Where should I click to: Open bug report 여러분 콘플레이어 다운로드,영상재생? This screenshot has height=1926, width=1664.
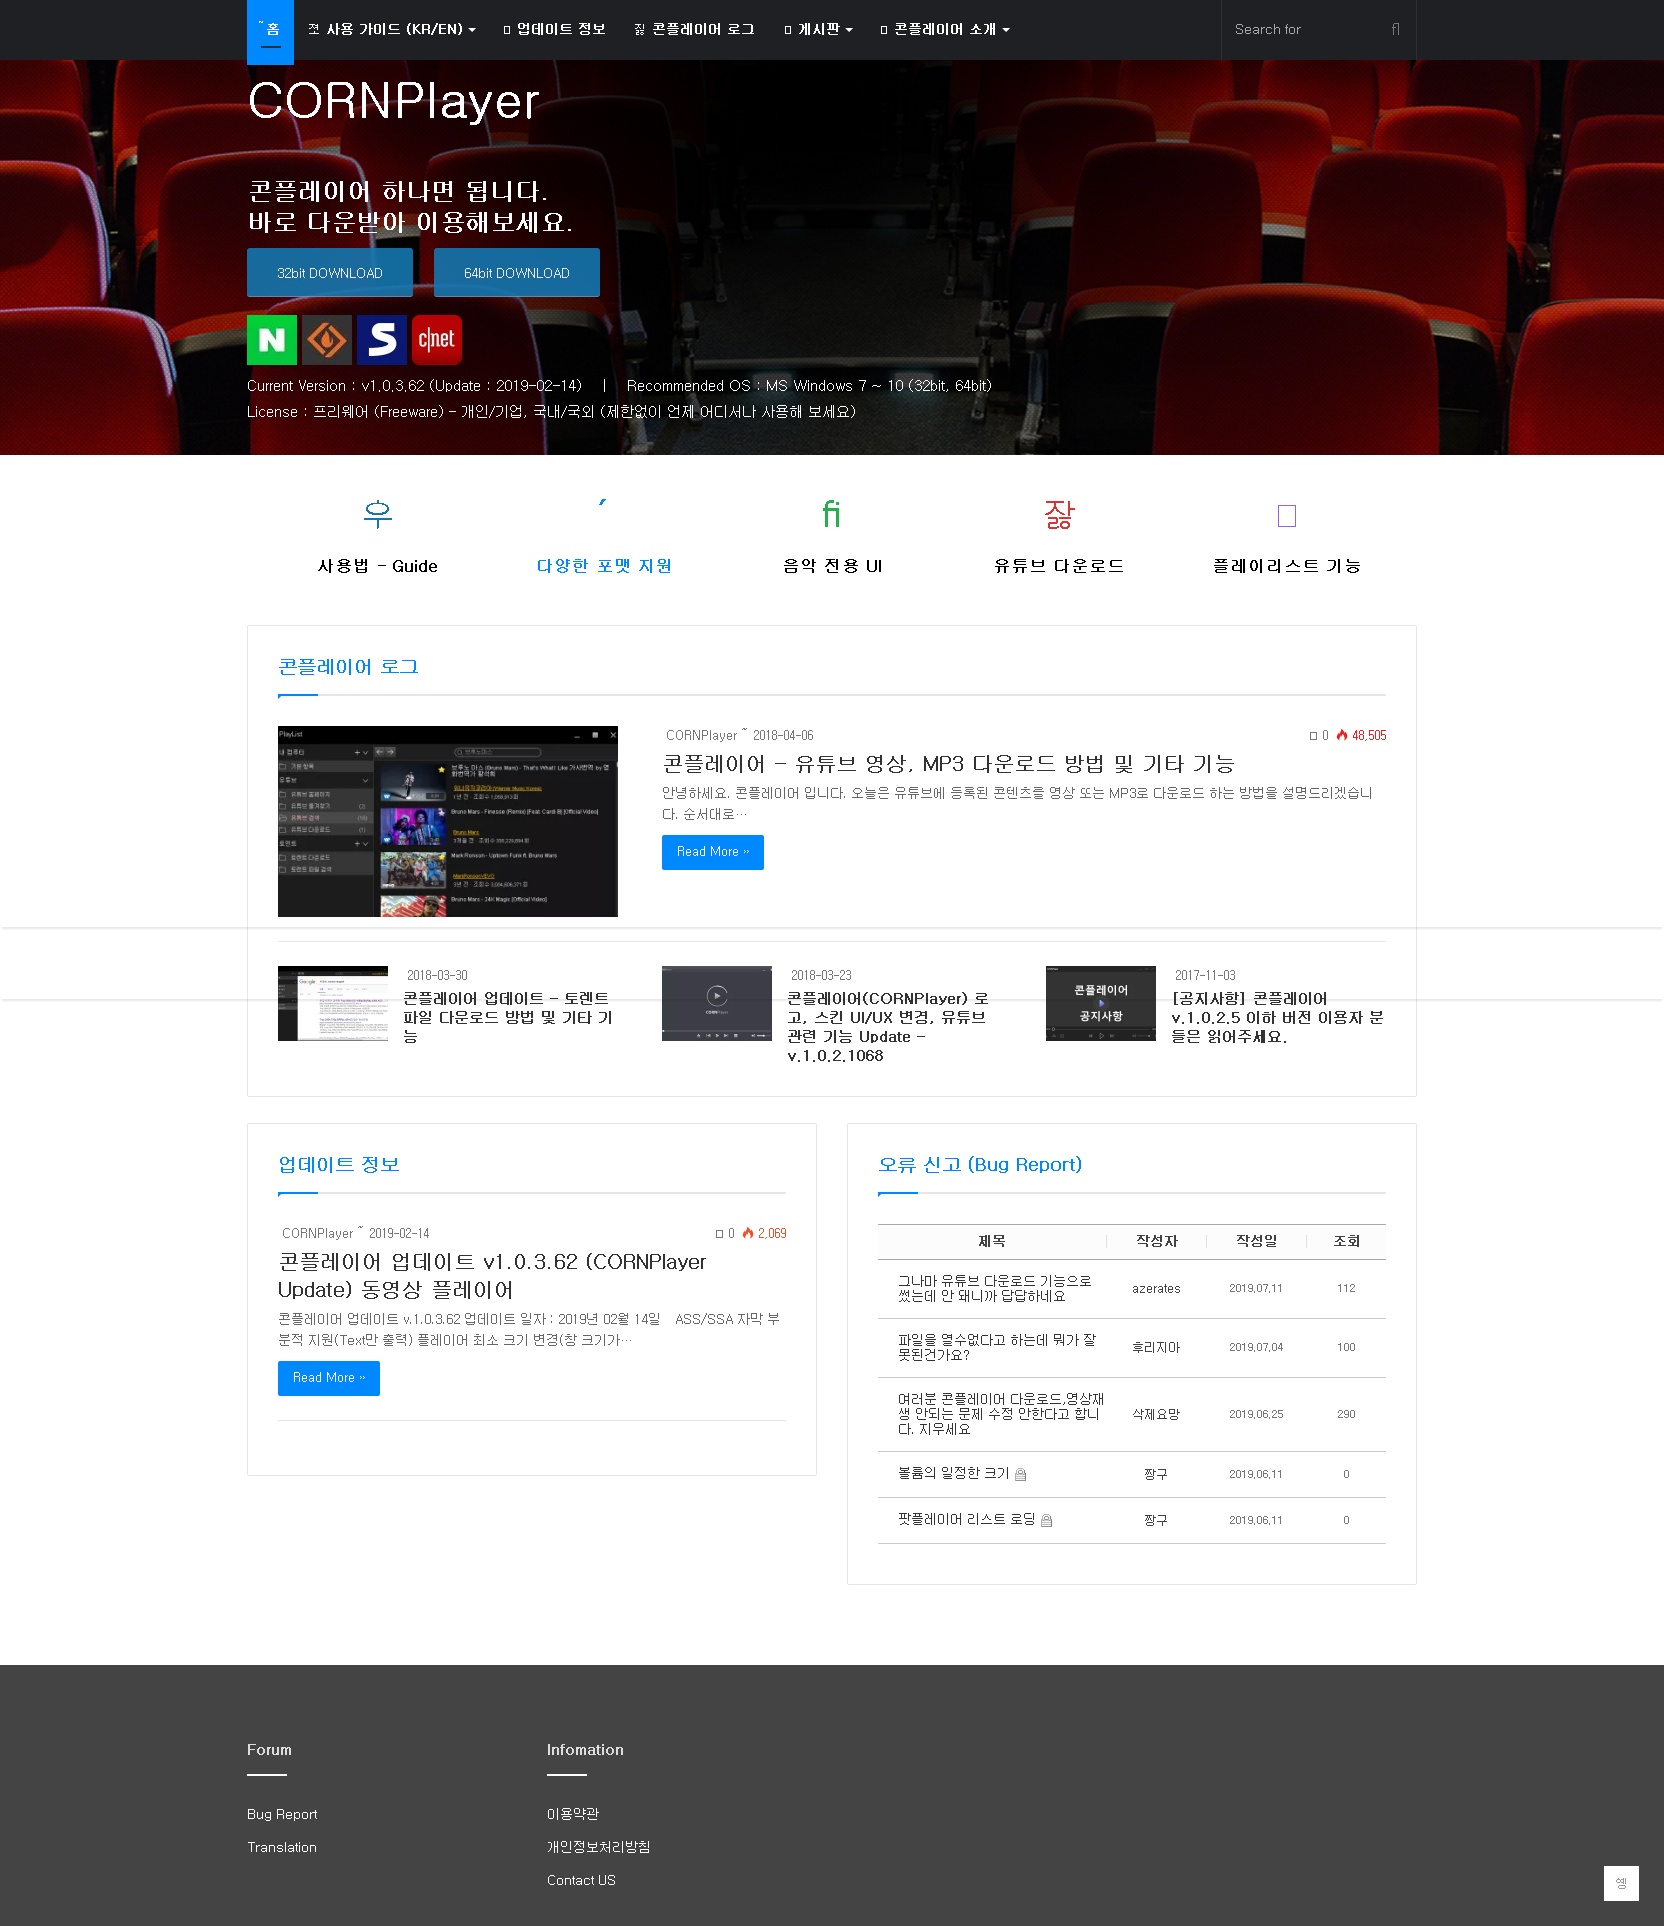[1001, 1414]
